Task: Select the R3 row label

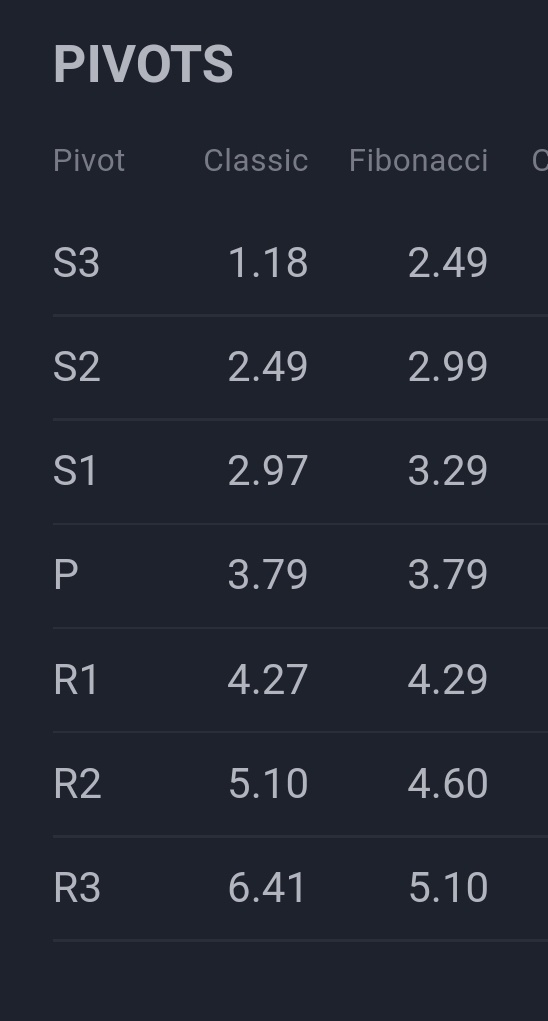Action: tap(77, 888)
